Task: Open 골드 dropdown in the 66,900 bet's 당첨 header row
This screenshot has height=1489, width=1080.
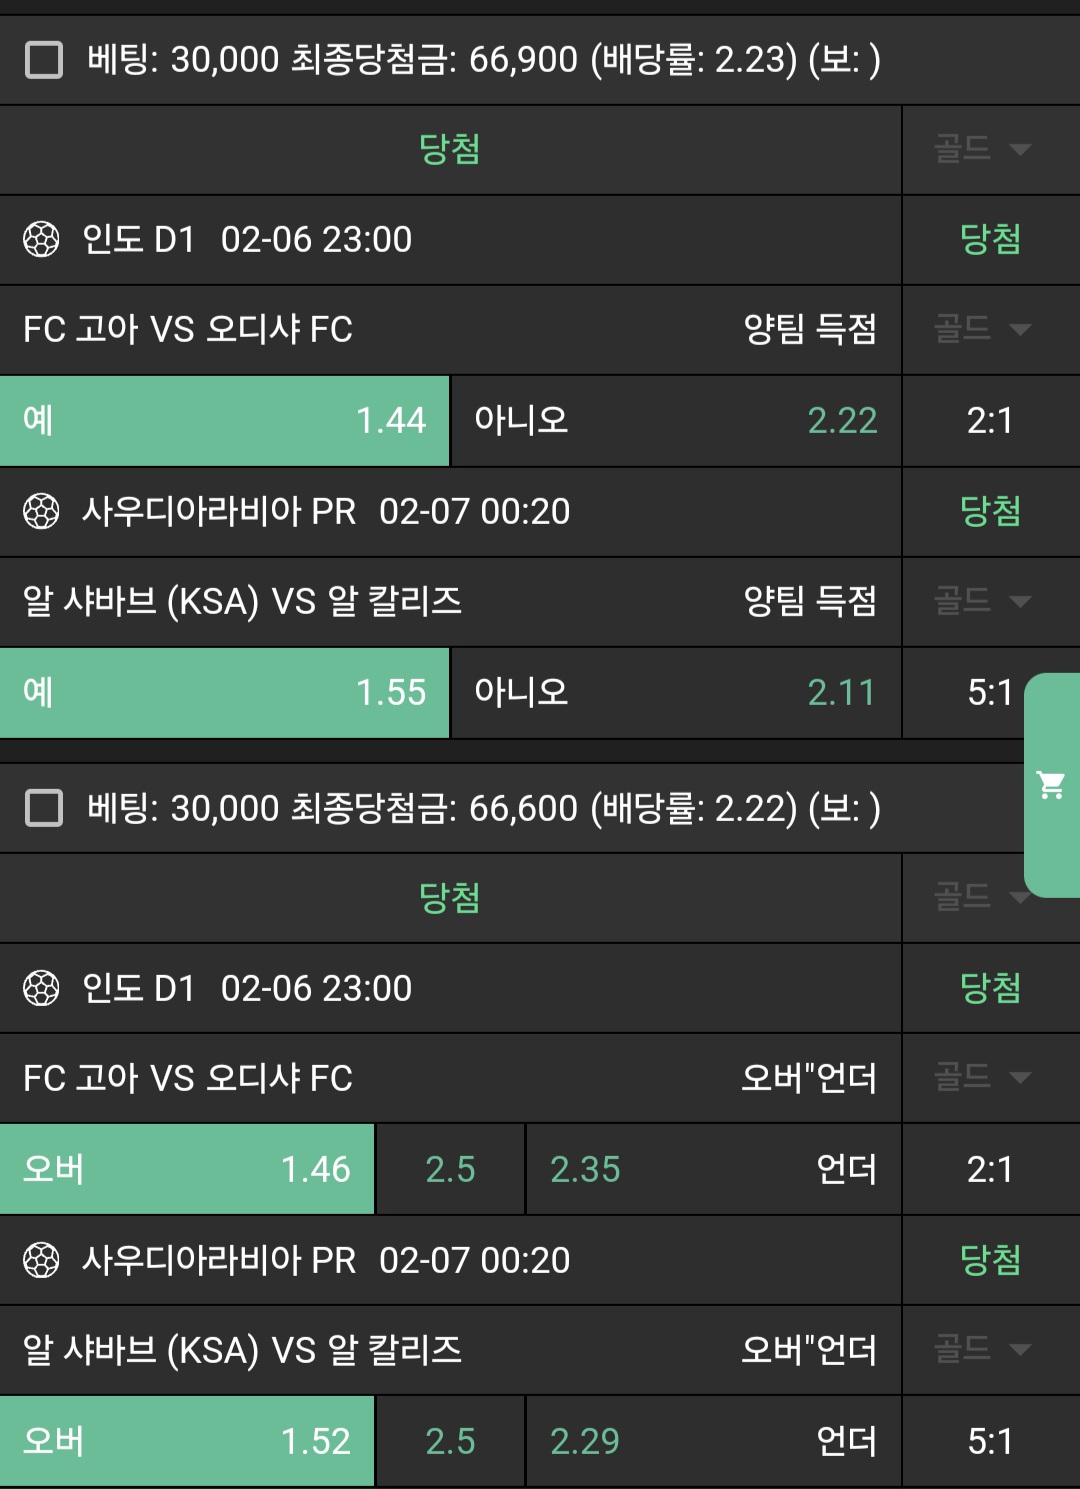Action: click(981, 150)
